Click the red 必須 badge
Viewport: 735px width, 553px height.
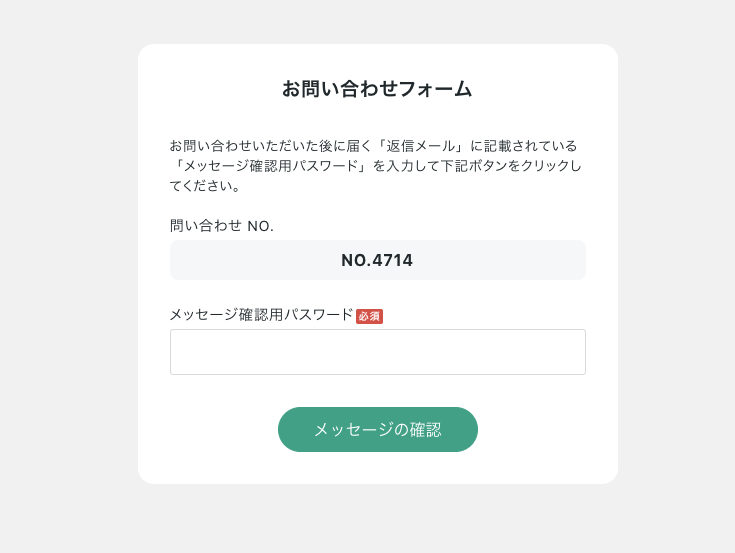[x=369, y=316]
